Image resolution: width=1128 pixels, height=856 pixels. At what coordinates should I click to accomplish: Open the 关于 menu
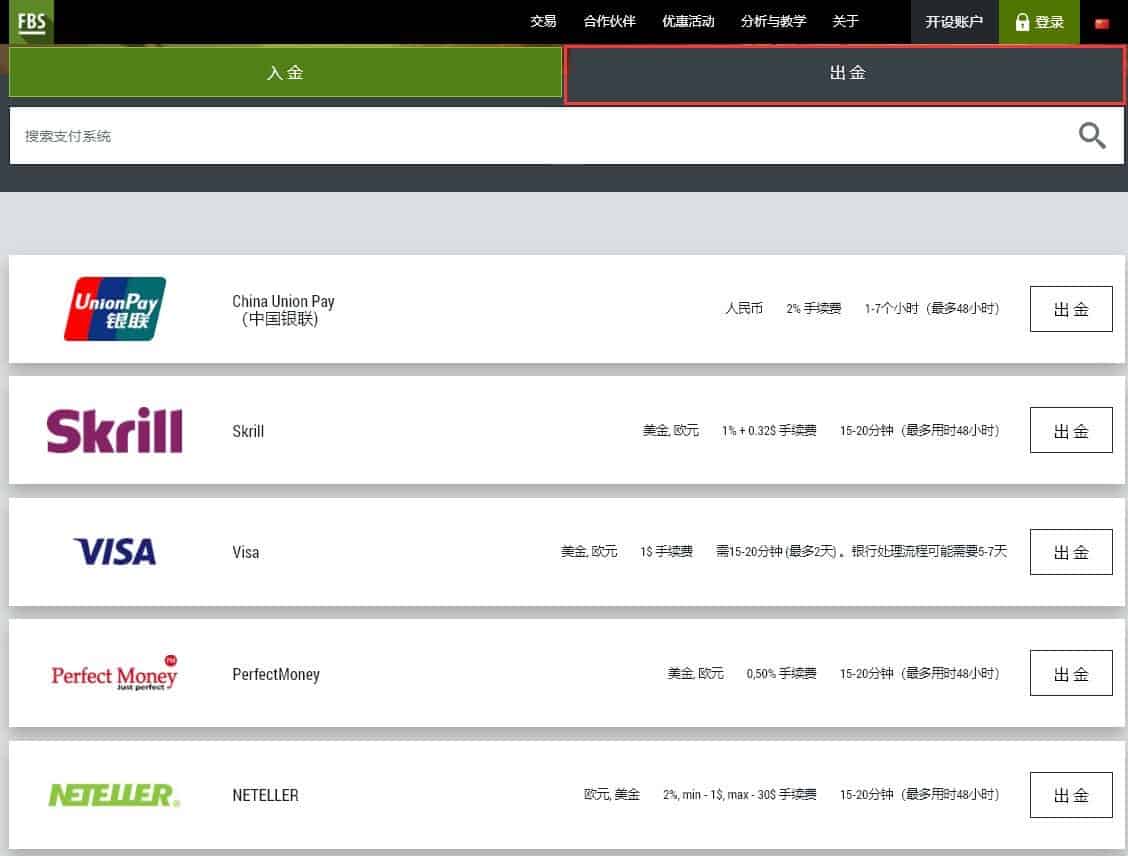[x=845, y=22]
